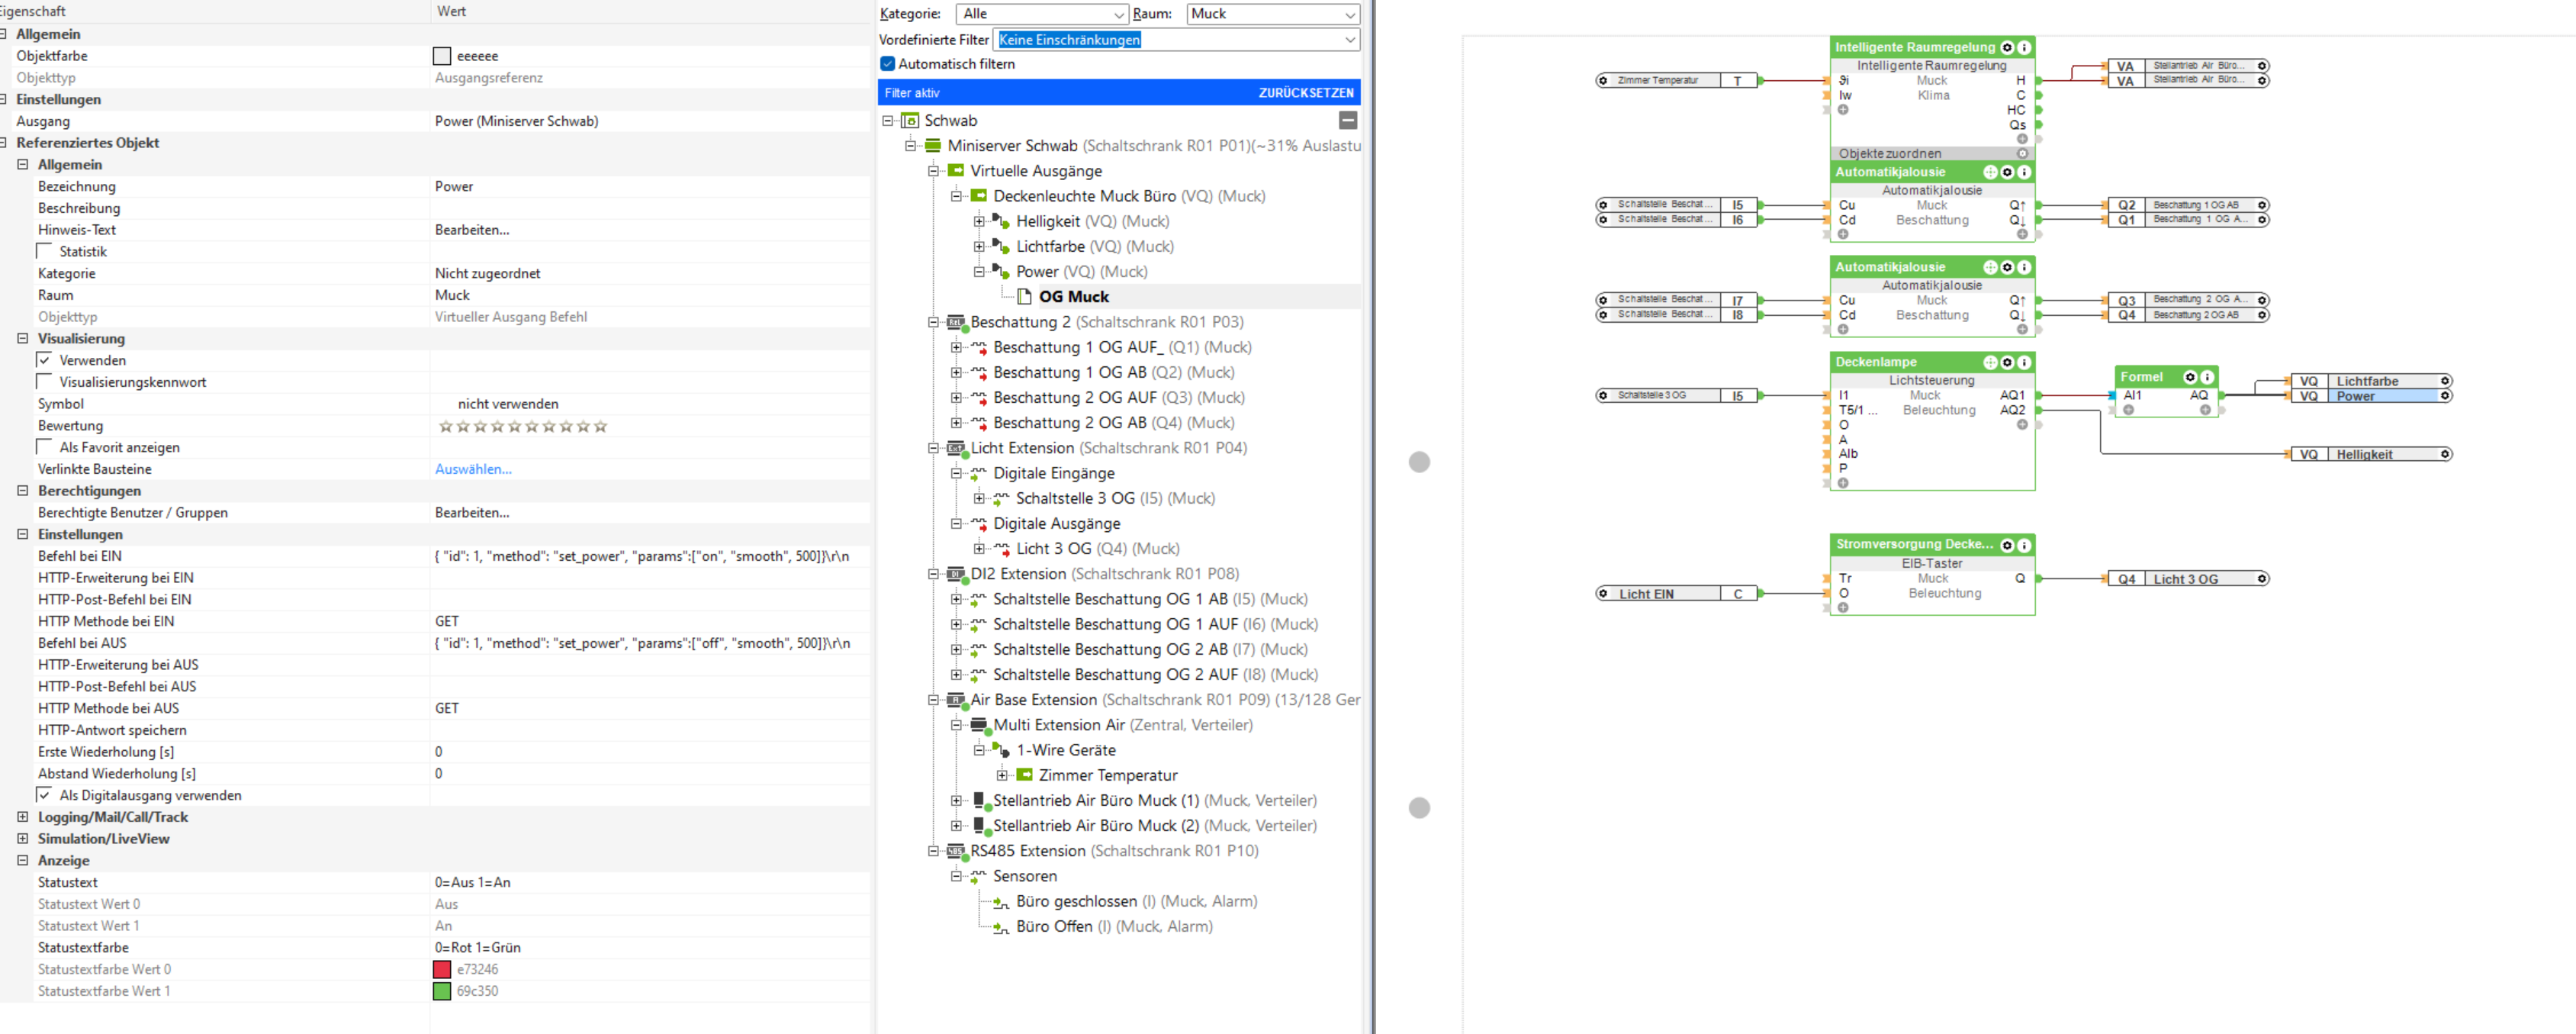This screenshot has width=2576, height=1034.
Task: Click ZURÜCKSETZEN to reset filter
Action: point(1305,93)
